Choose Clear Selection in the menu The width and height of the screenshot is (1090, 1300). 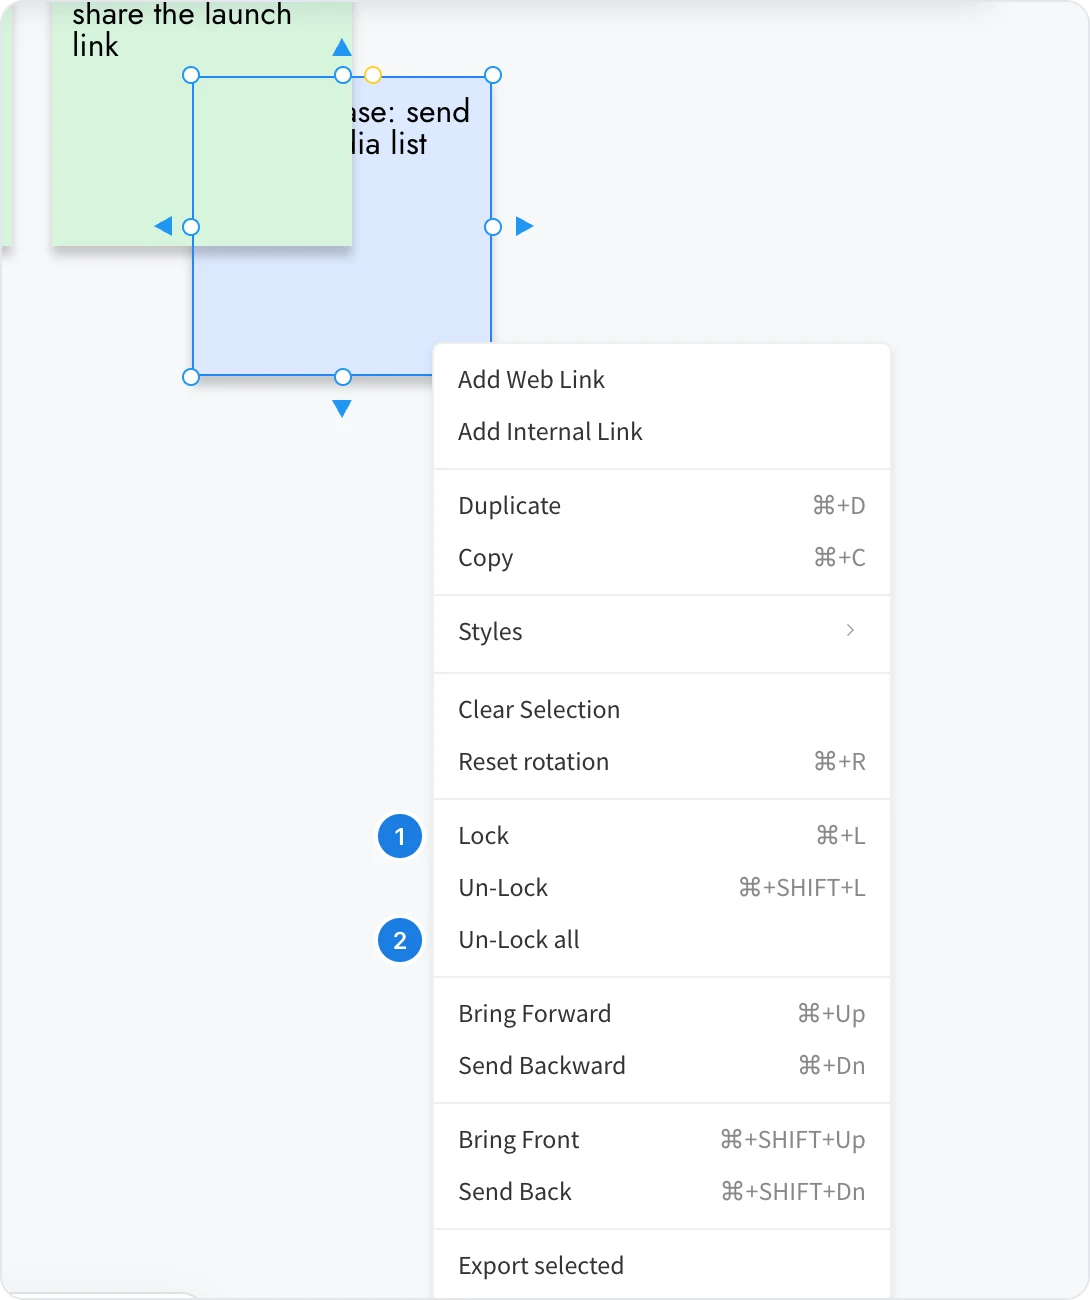pos(661,710)
